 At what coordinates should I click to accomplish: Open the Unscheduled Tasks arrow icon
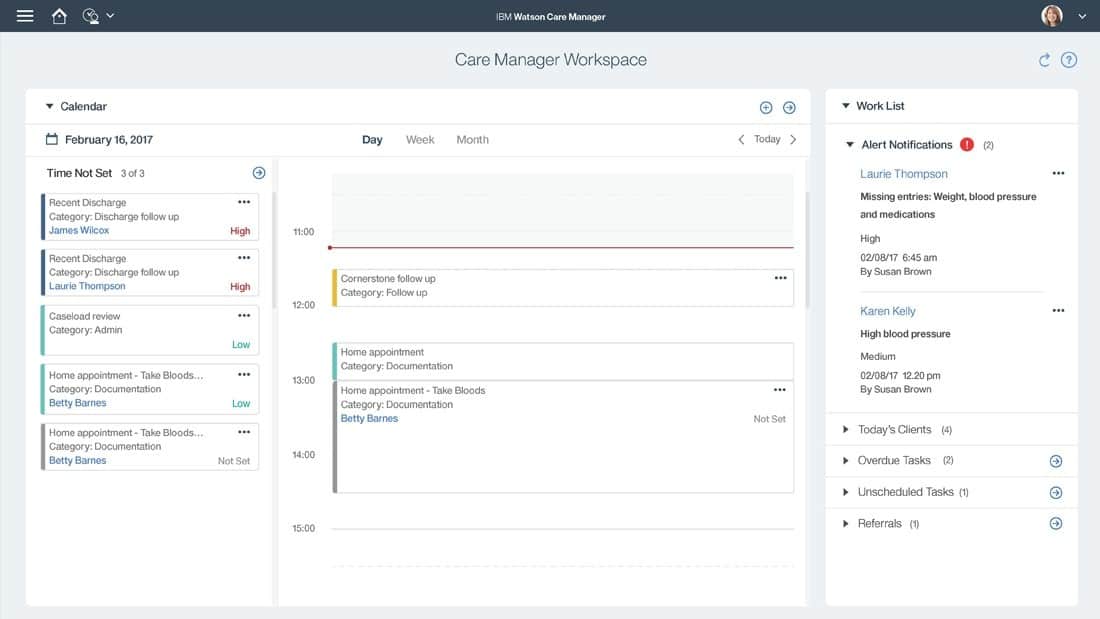point(1056,493)
